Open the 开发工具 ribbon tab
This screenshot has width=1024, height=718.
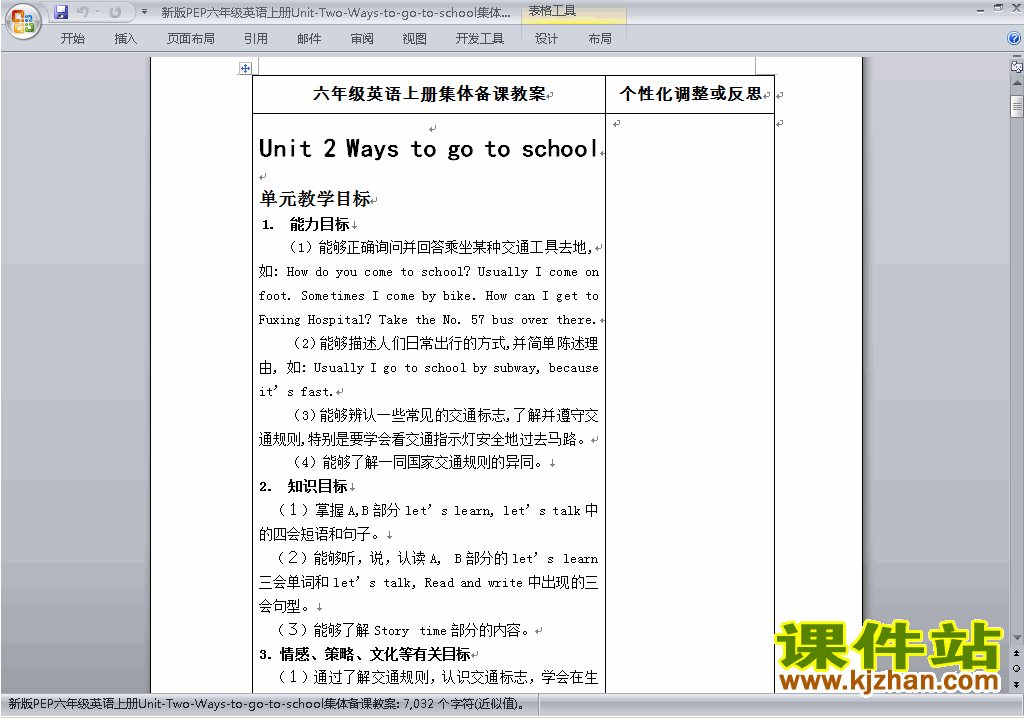[479, 39]
